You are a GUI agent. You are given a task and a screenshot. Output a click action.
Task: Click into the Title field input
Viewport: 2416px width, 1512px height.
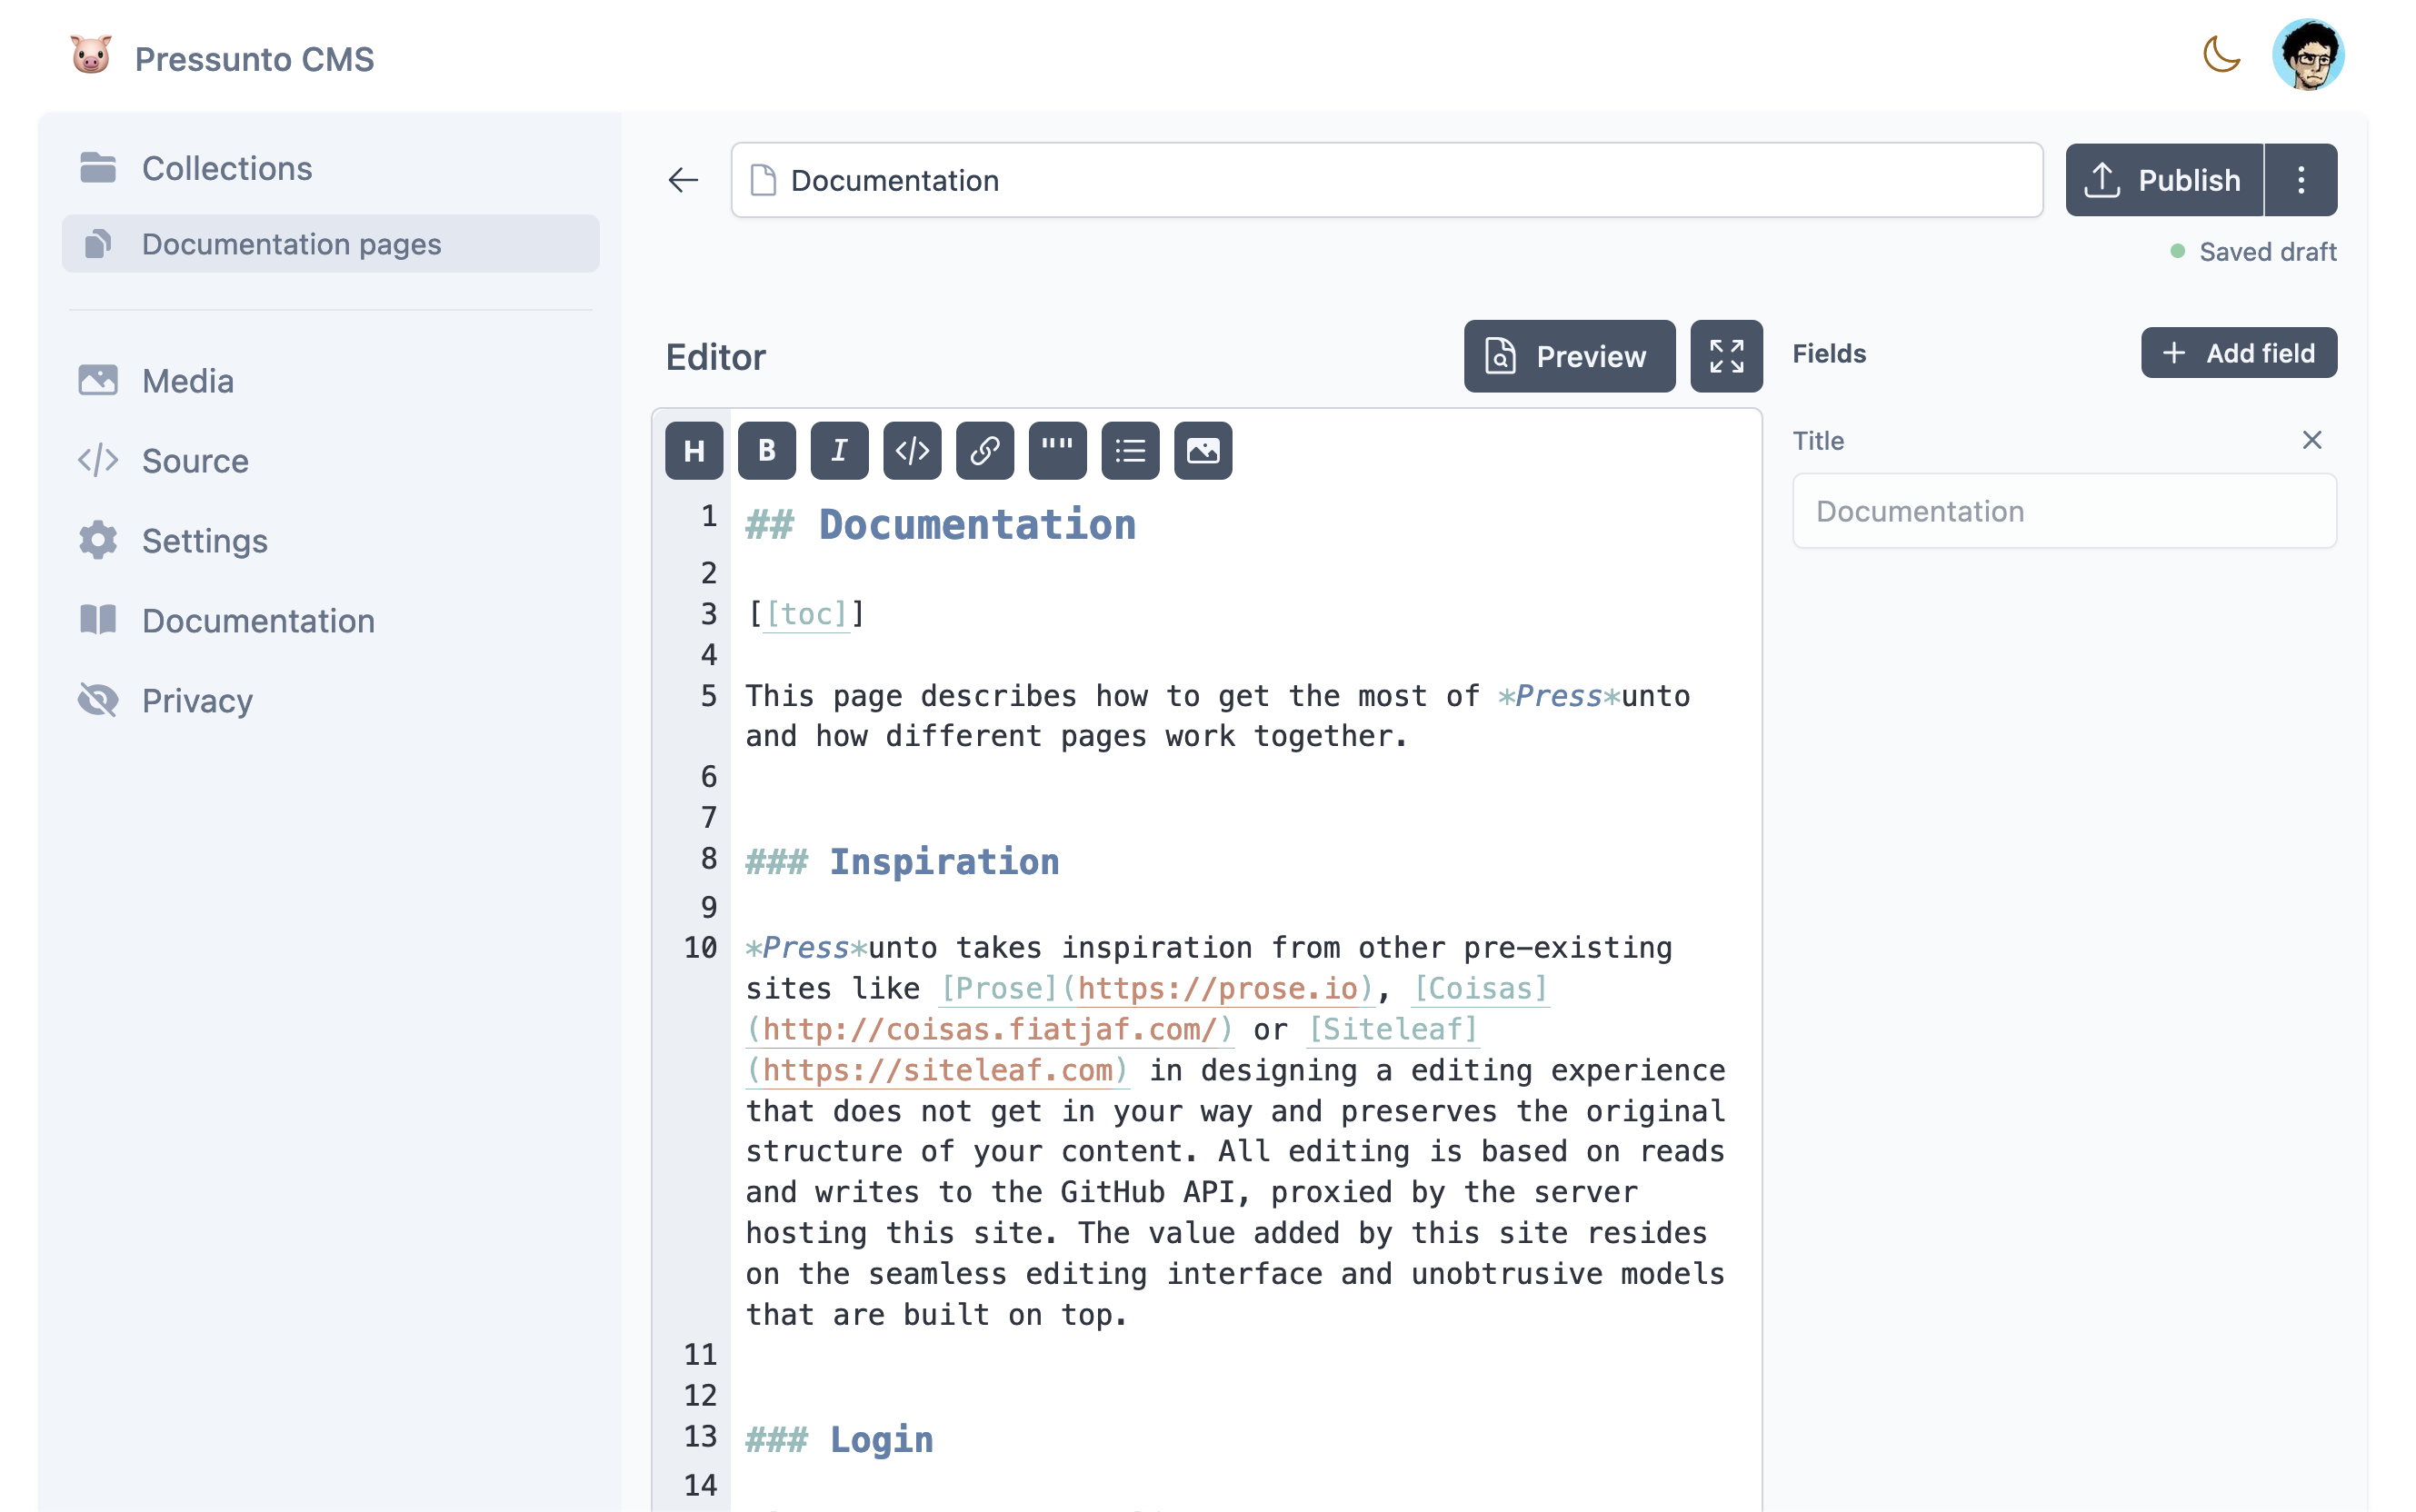(2064, 511)
